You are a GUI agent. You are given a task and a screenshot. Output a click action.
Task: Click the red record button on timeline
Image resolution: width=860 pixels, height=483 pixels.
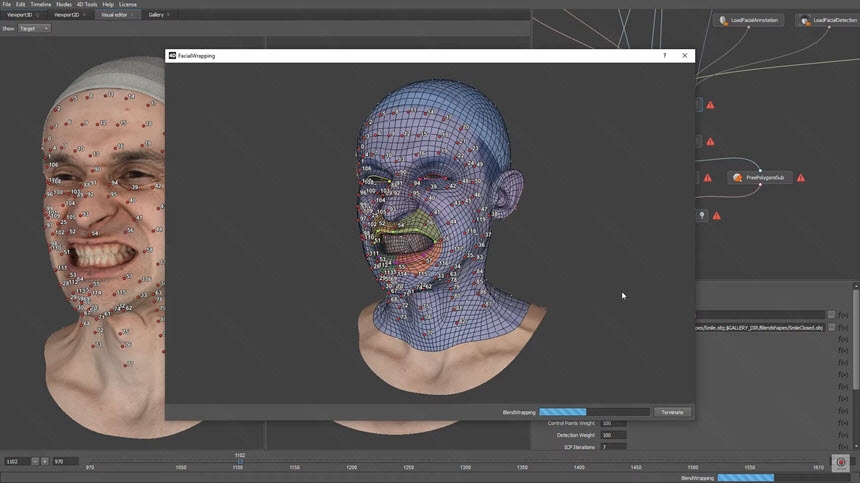click(841, 463)
